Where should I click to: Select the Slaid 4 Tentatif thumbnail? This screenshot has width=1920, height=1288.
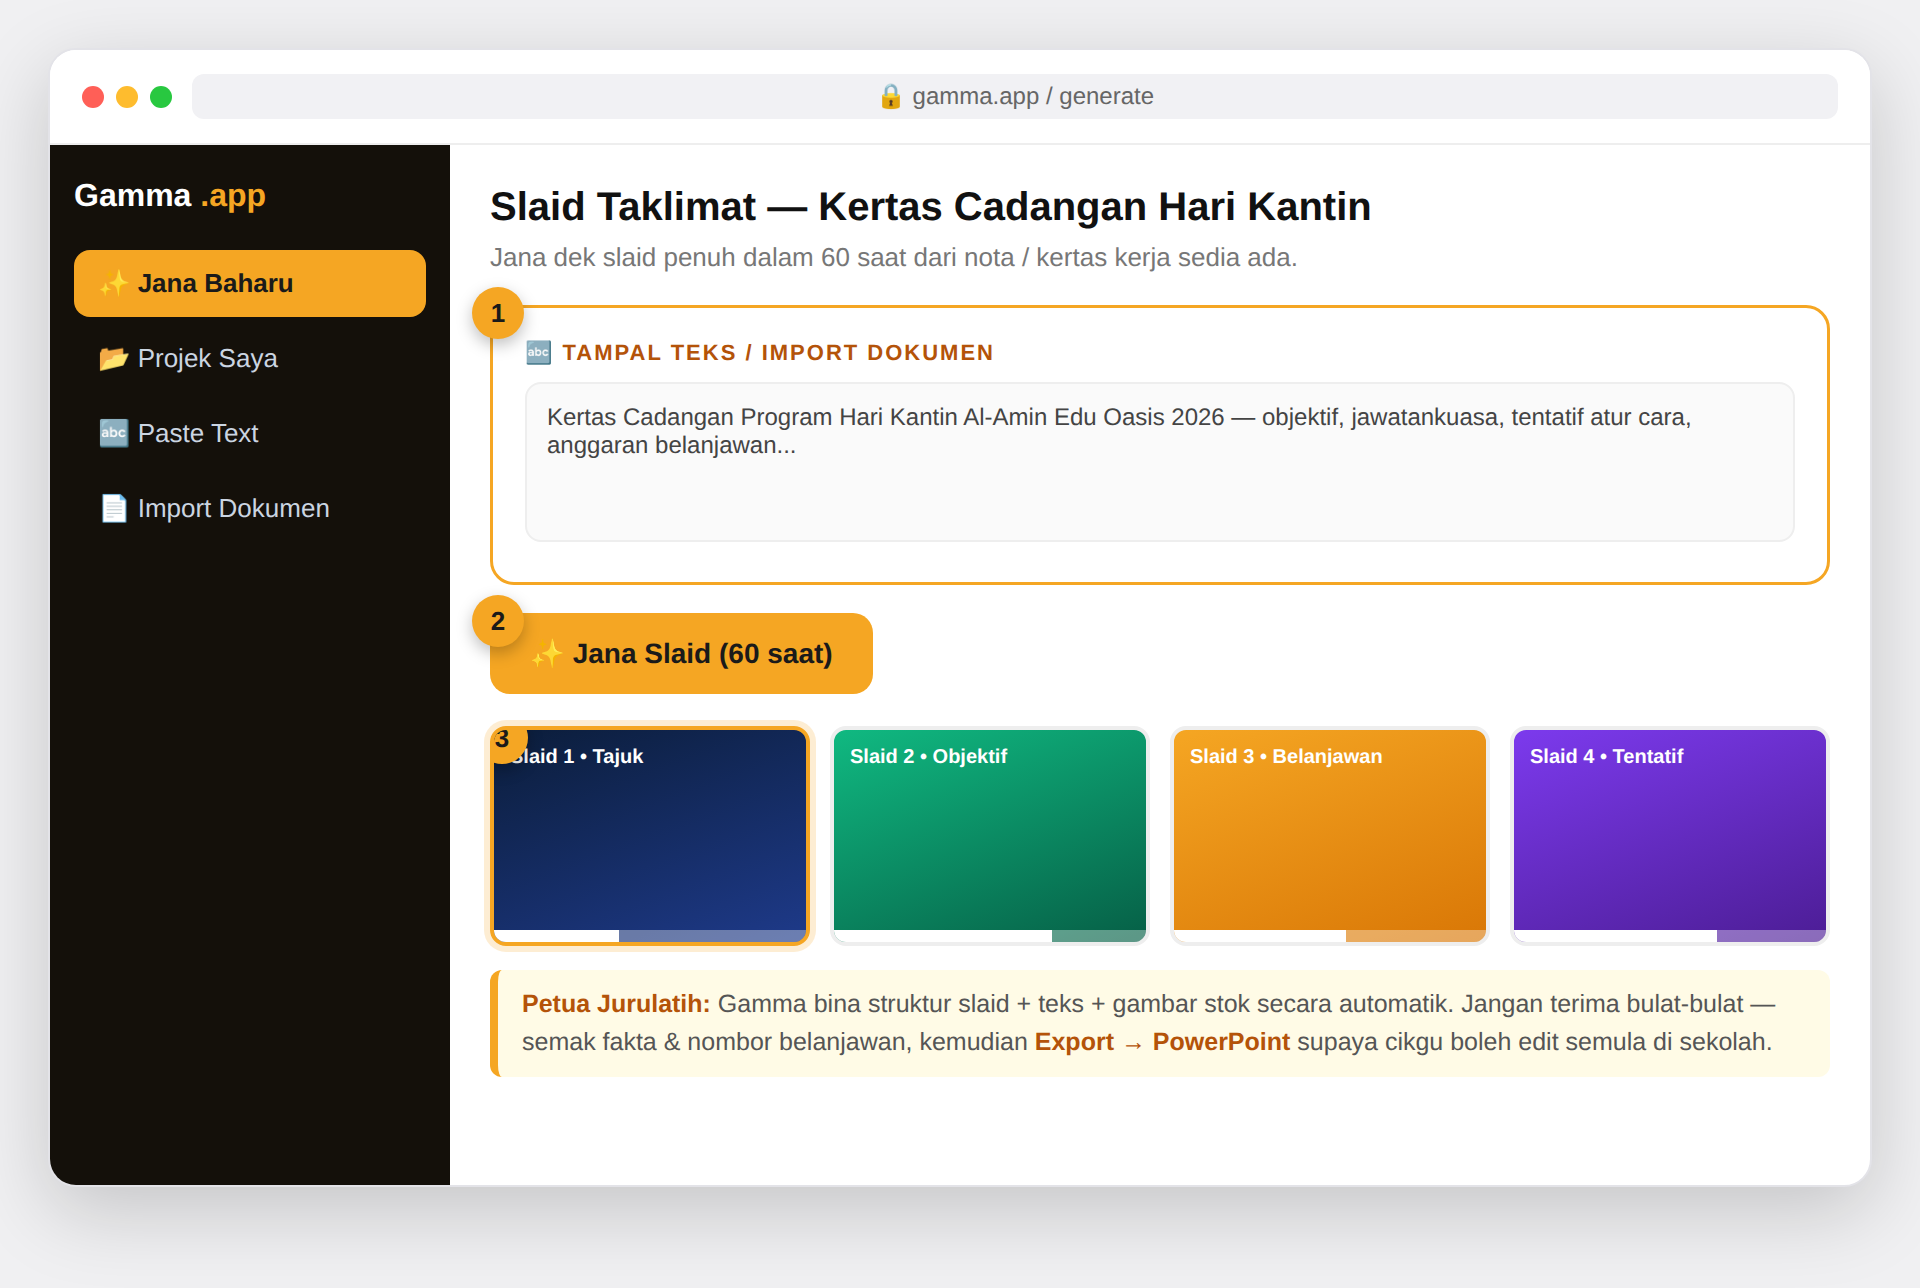(1670, 836)
